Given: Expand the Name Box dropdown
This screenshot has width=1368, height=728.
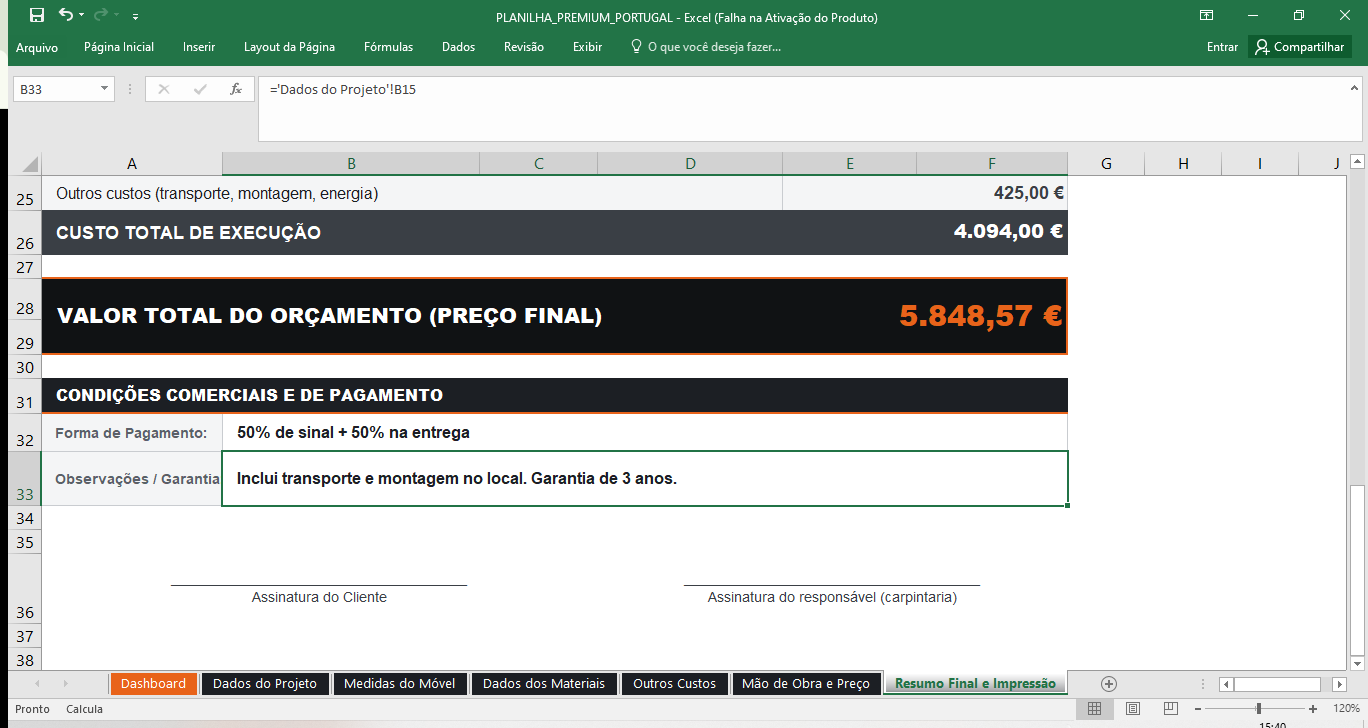Looking at the screenshot, I should tap(105, 89).
